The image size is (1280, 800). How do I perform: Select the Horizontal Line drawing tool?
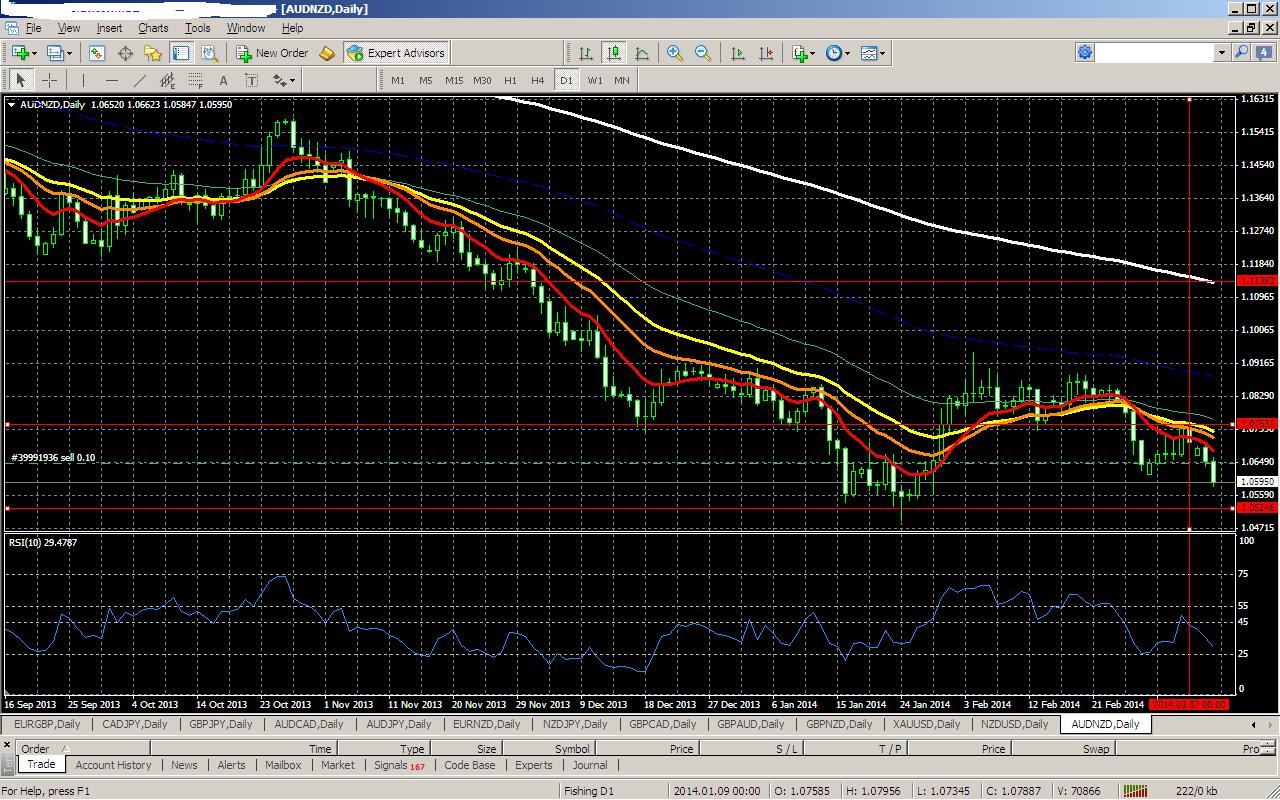112,80
